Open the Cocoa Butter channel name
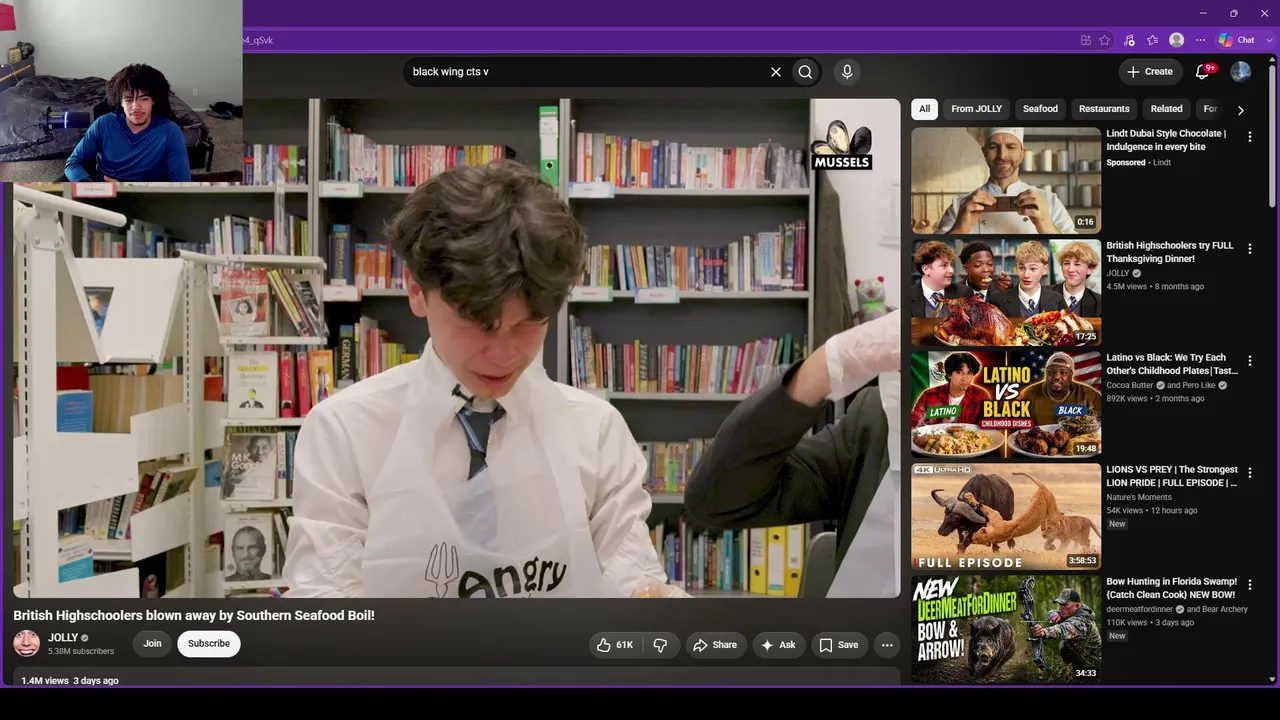The width and height of the screenshot is (1280, 720). 1130,385
